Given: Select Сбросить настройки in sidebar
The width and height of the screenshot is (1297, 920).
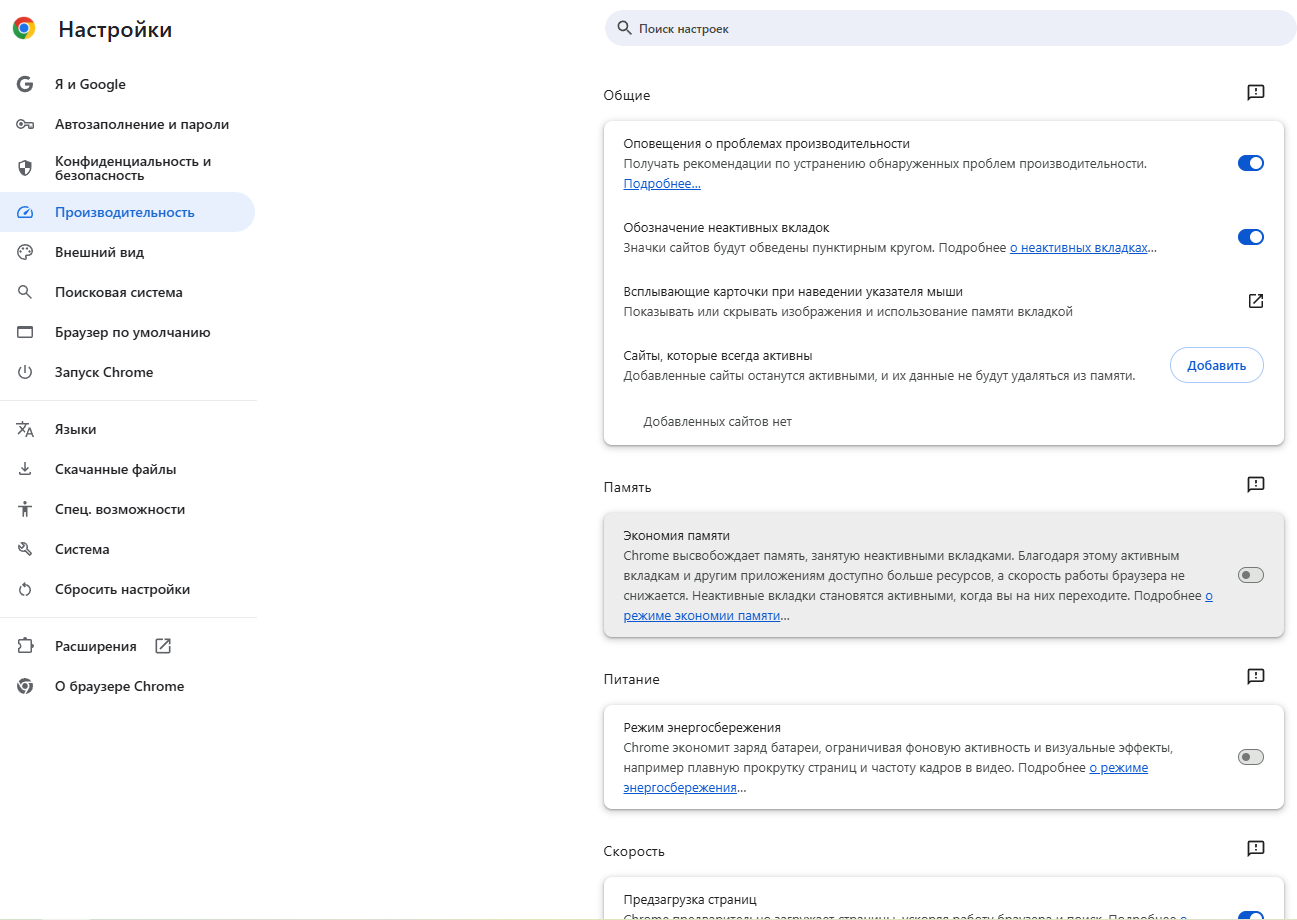Looking at the screenshot, I should tap(128, 589).
